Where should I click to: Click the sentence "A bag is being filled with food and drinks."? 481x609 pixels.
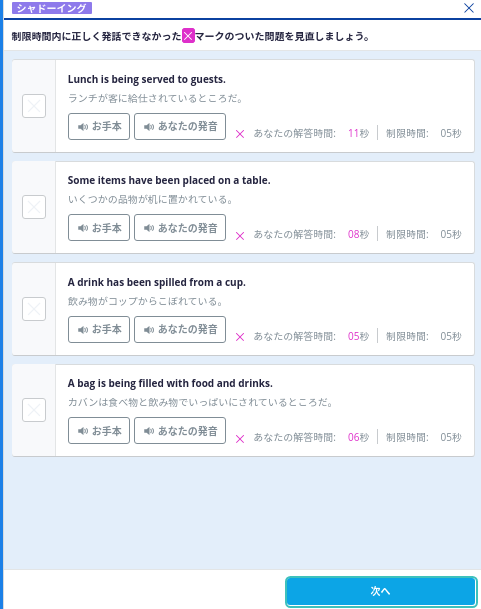(170, 383)
